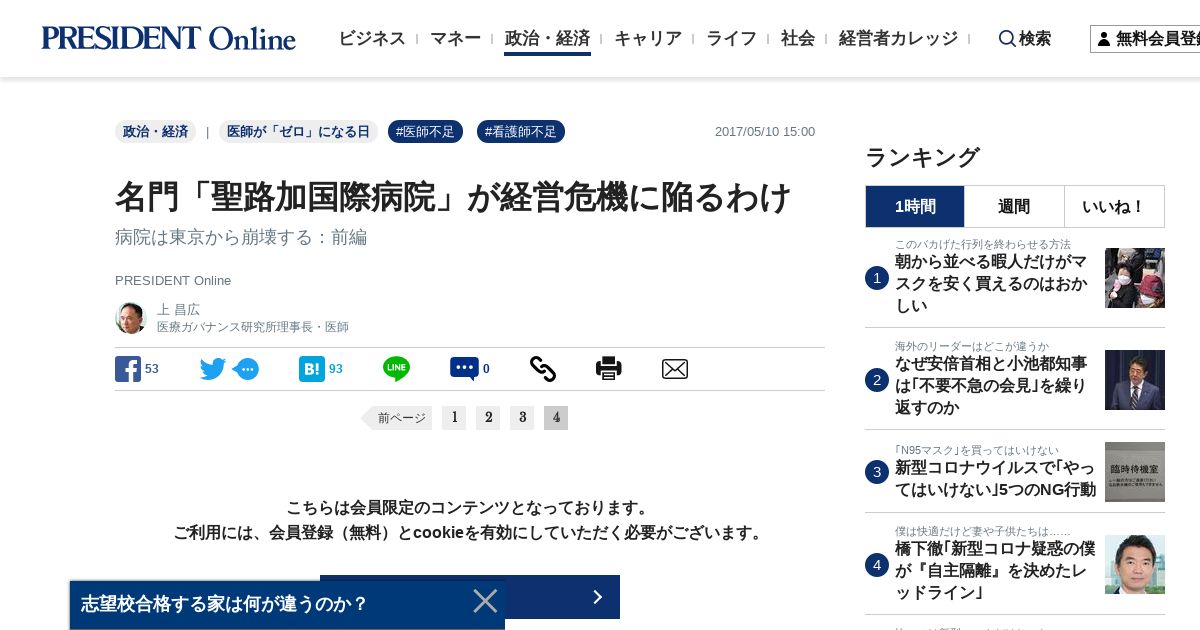Select the 週間 ranking tab
This screenshot has width=1200, height=630.
pyautogui.click(x=1014, y=206)
